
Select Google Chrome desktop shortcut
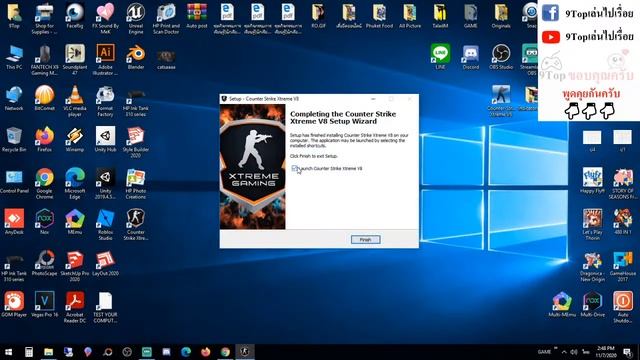click(44, 183)
